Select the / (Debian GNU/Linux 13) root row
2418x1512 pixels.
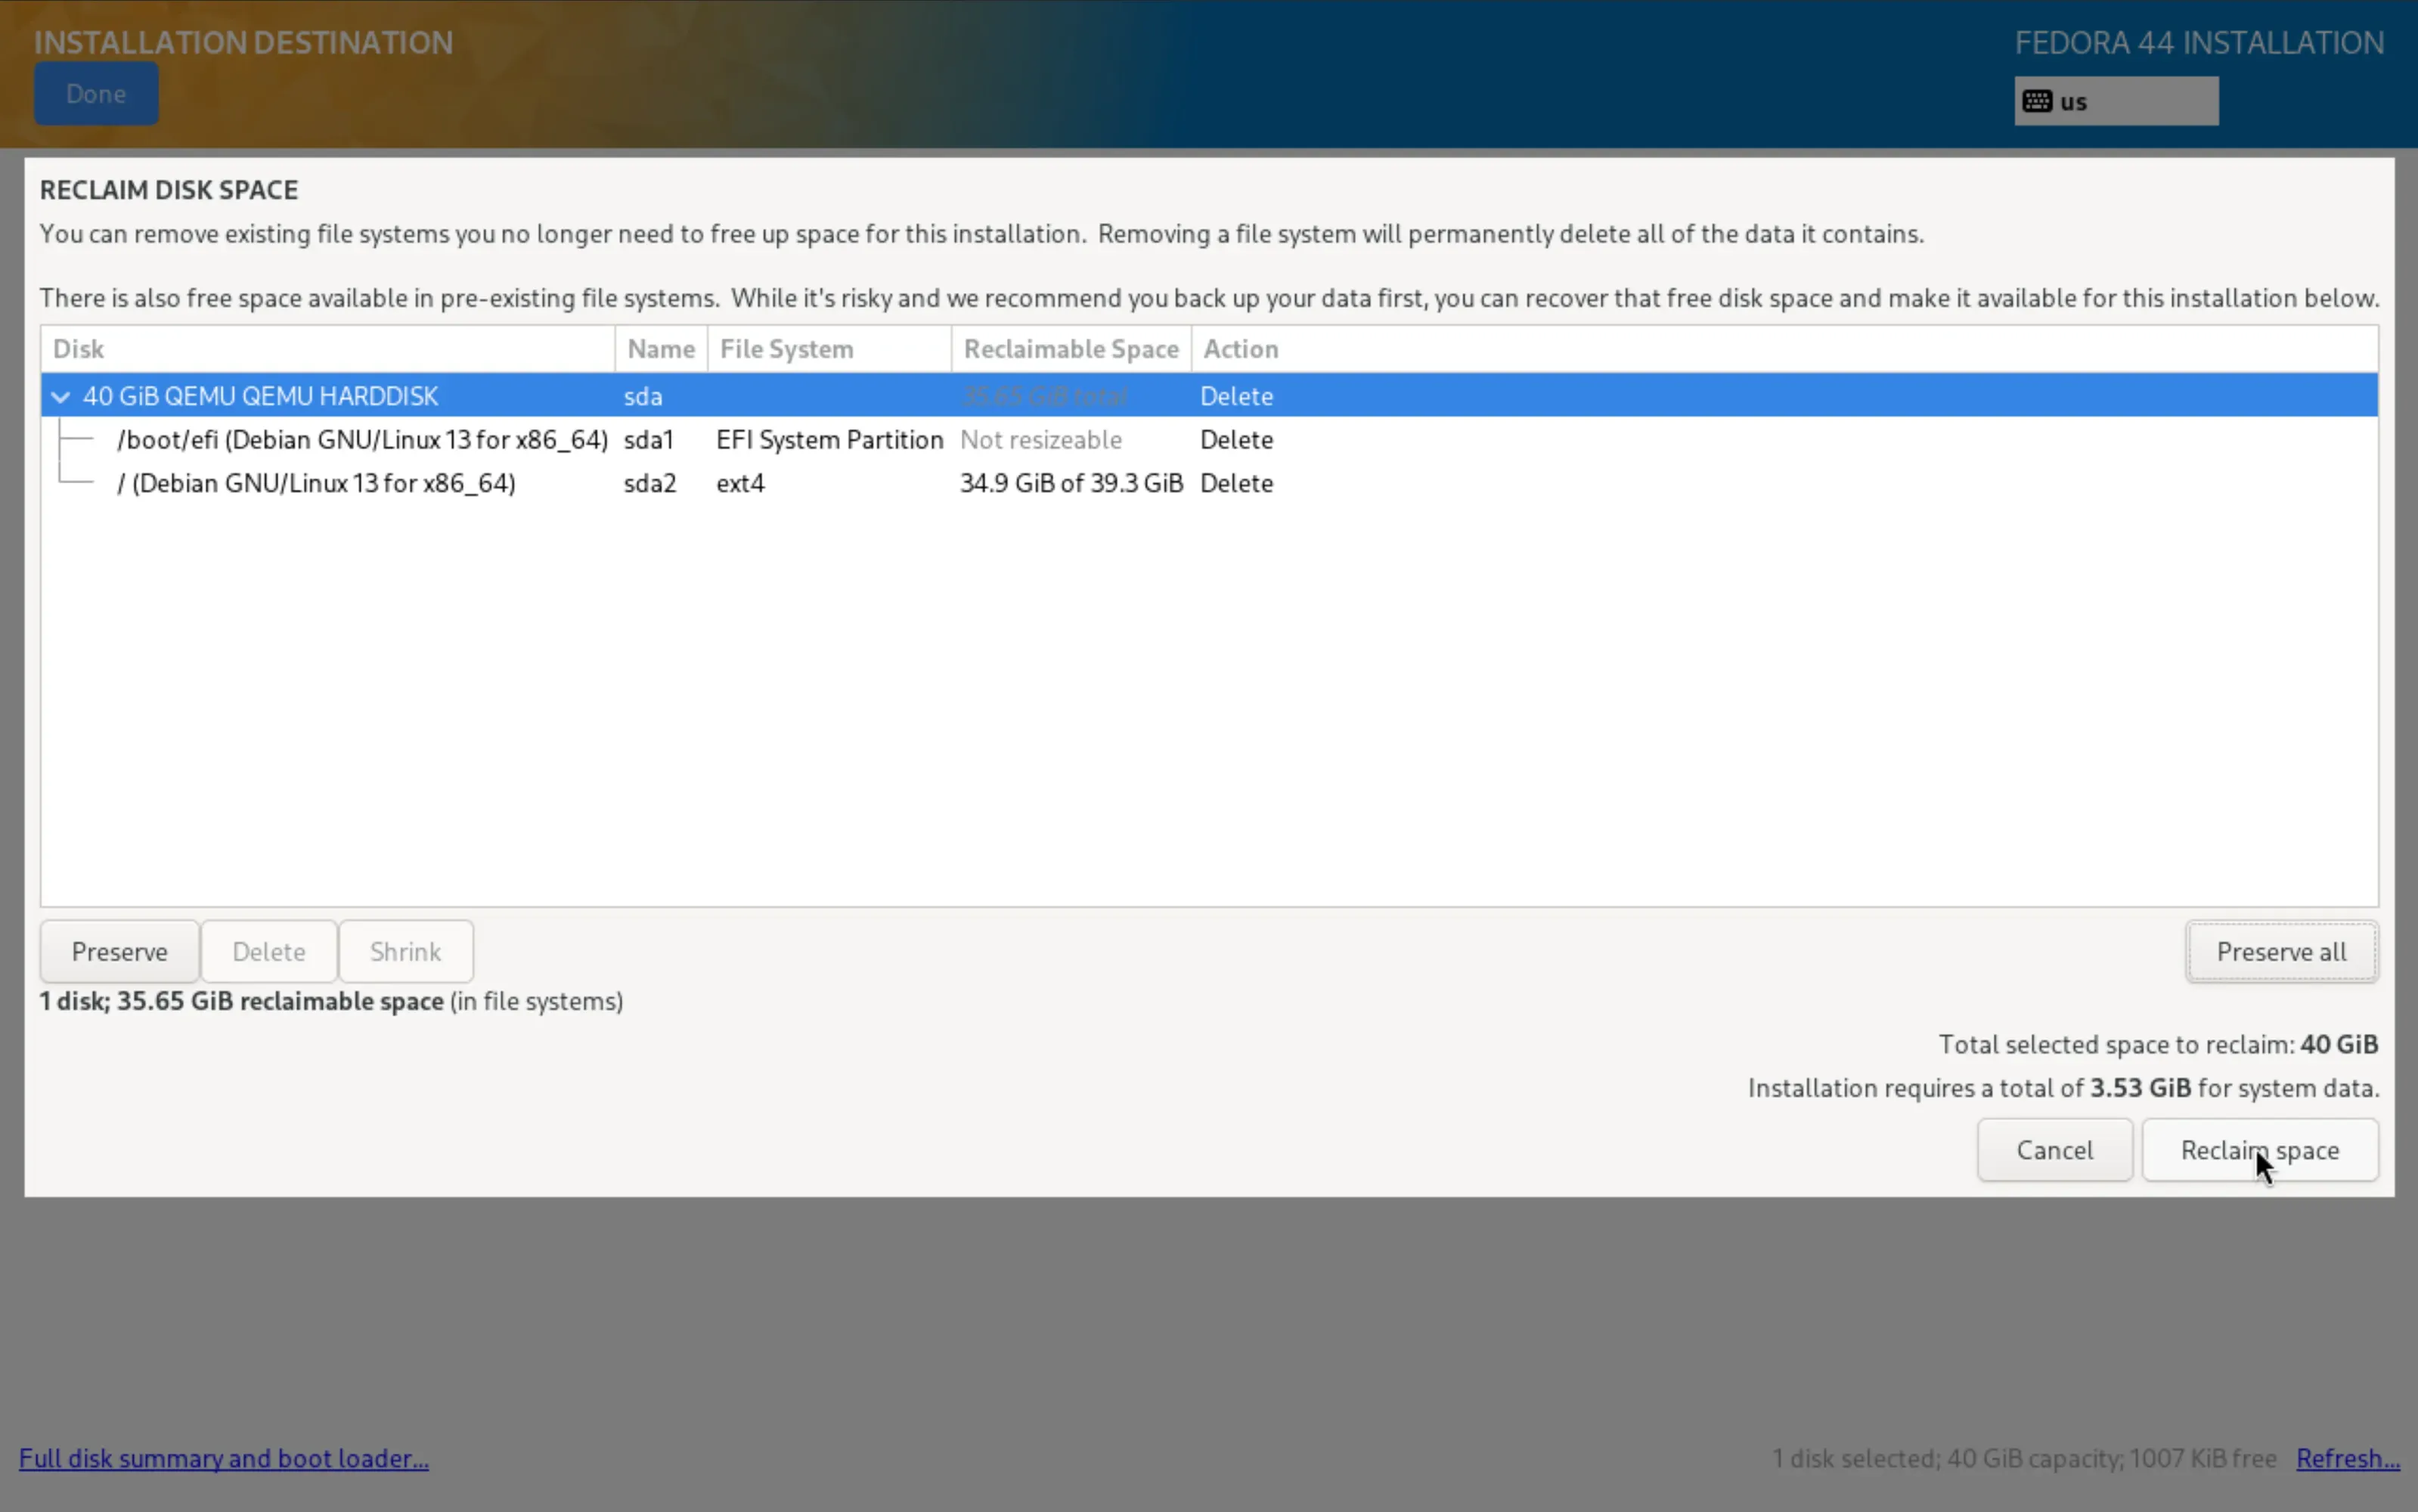click(x=1209, y=483)
